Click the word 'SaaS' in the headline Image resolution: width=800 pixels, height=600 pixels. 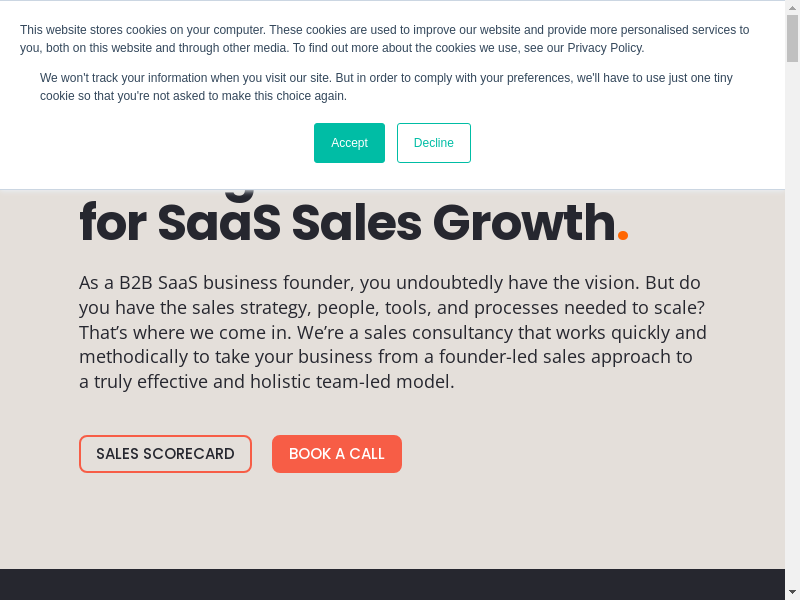(x=219, y=223)
